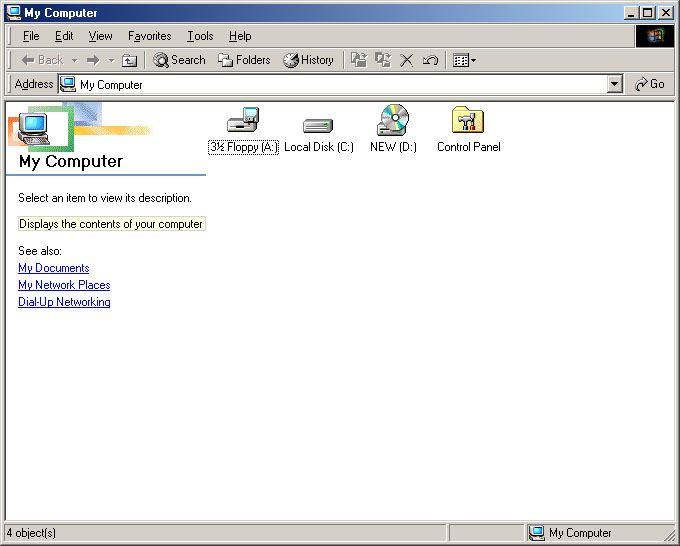Click the My Computer title bar icon

pyautogui.click(x=14, y=13)
